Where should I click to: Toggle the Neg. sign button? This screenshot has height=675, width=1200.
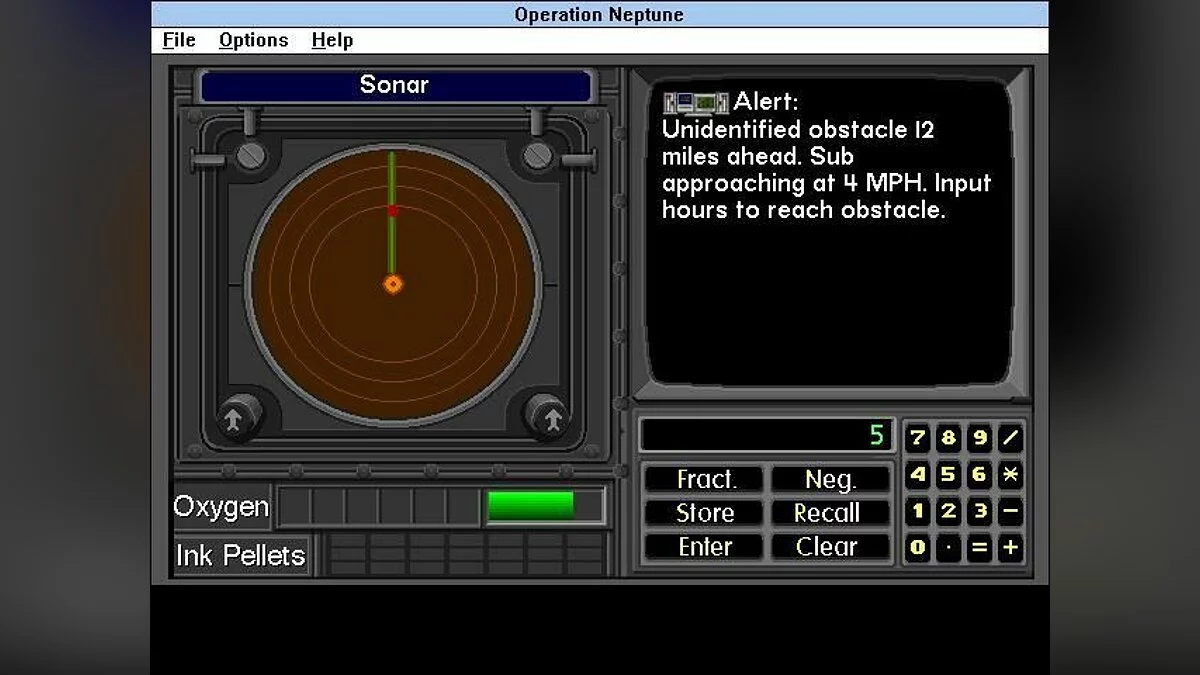point(831,479)
